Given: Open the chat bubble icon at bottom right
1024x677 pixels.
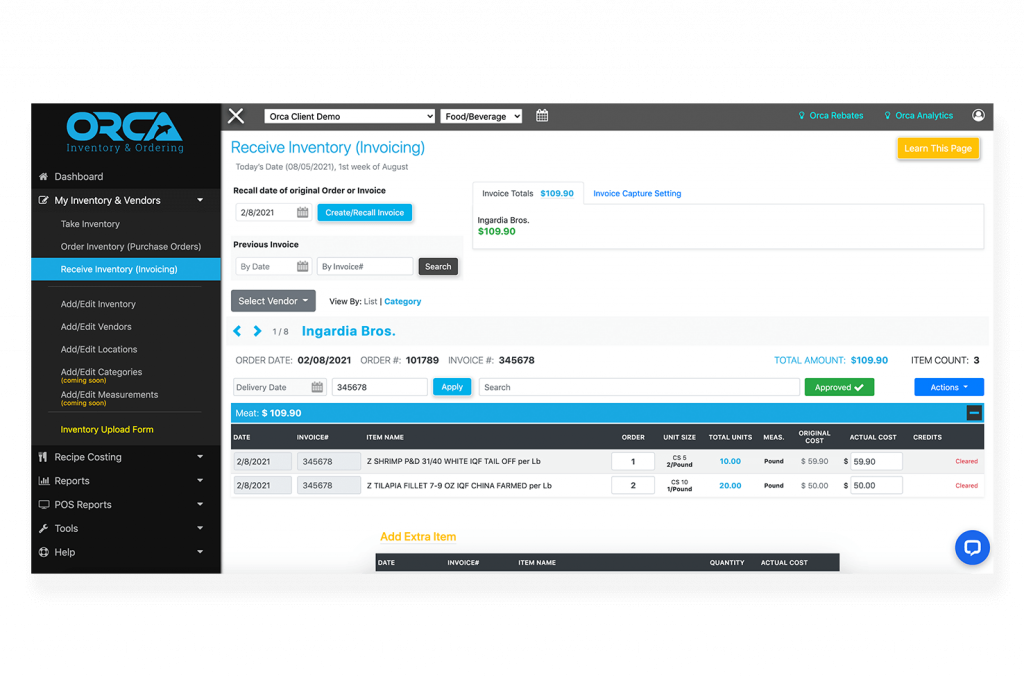Looking at the screenshot, I should [x=971, y=547].
